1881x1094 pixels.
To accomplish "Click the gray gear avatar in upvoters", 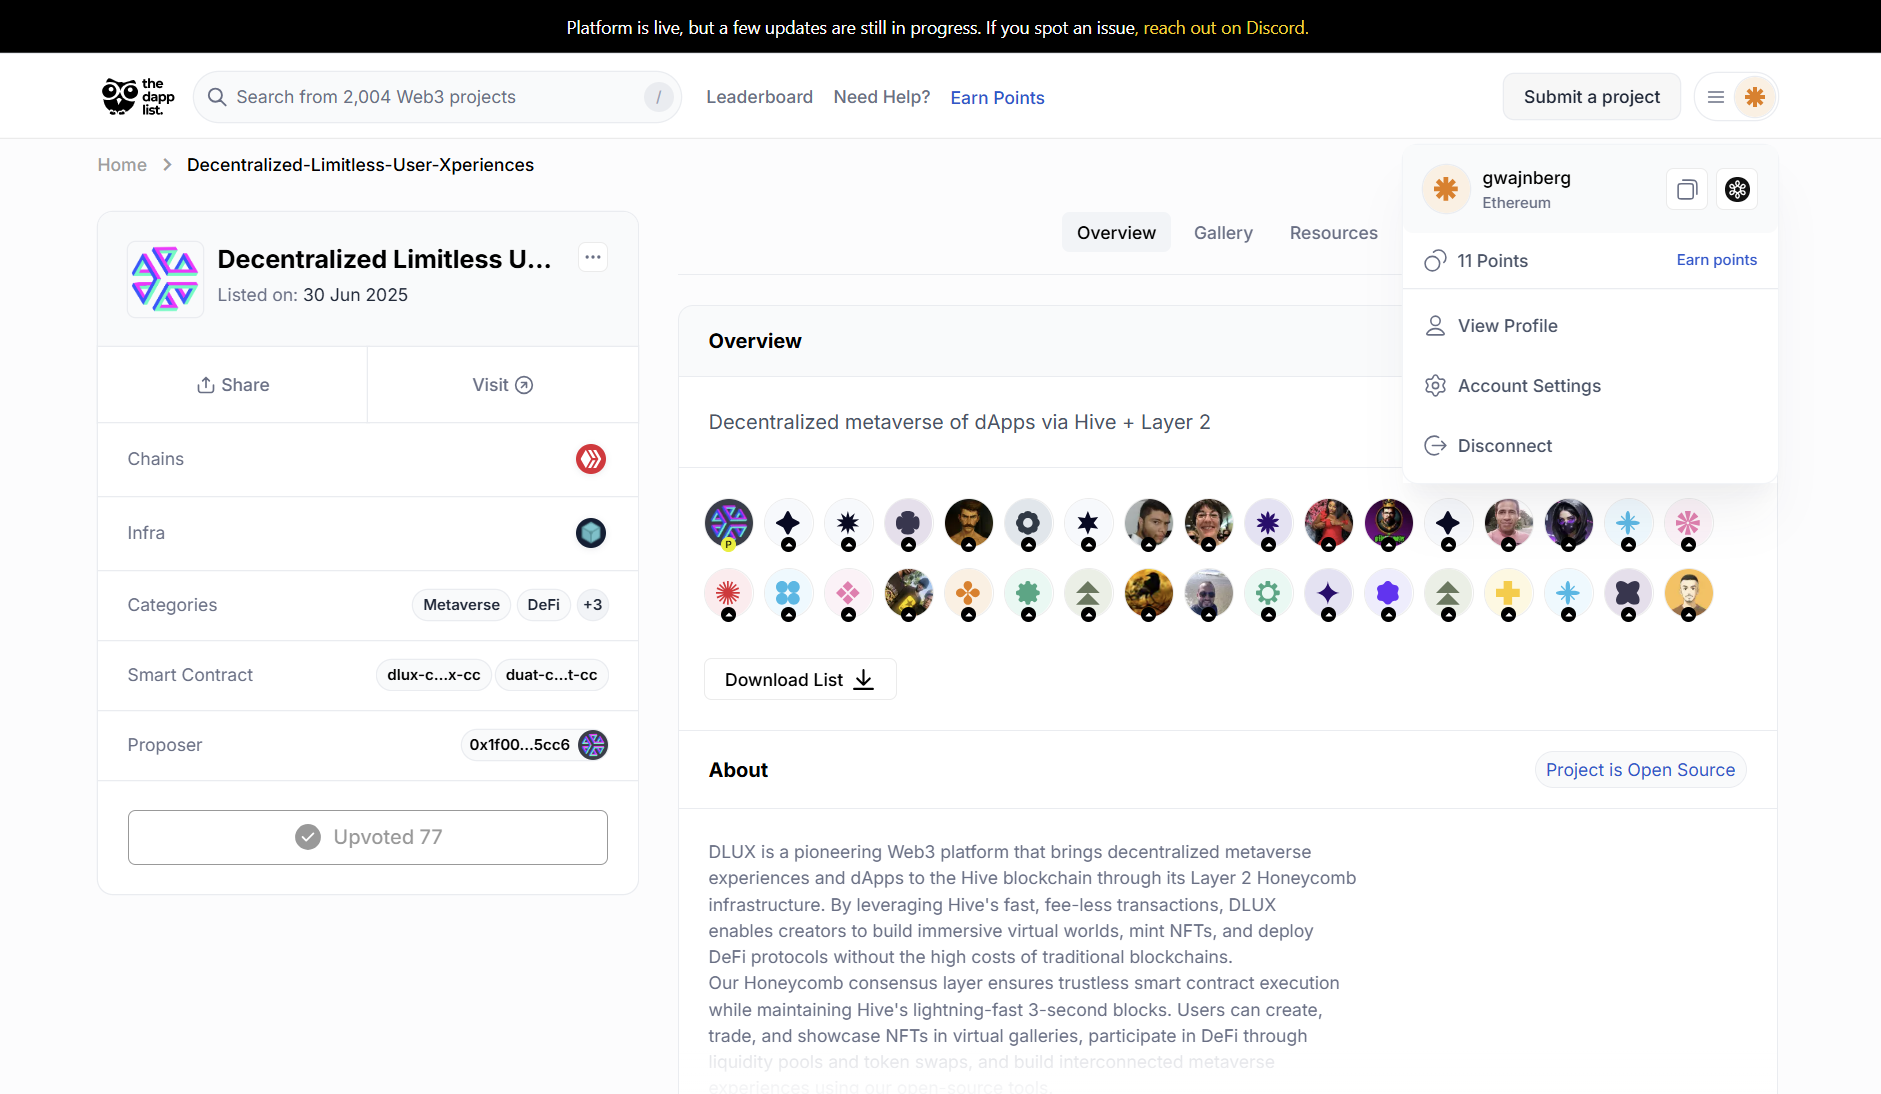I will (x=1028, y=523).
